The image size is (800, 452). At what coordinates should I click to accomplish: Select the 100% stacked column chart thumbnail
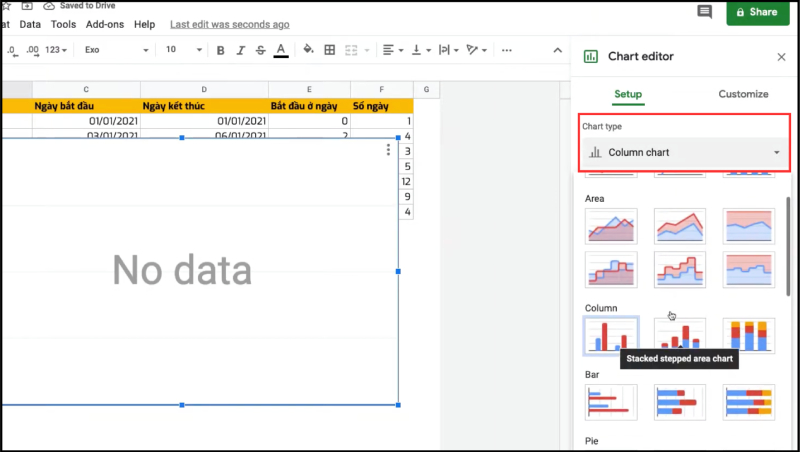[748, 336]
